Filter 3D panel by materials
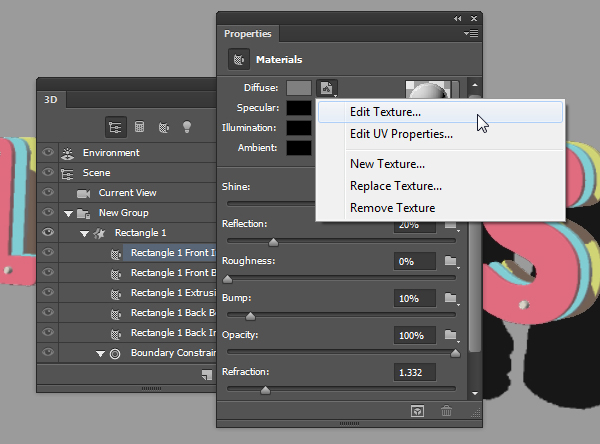The height and width of the screenshot is (444, 600). [x=164, y=127]
